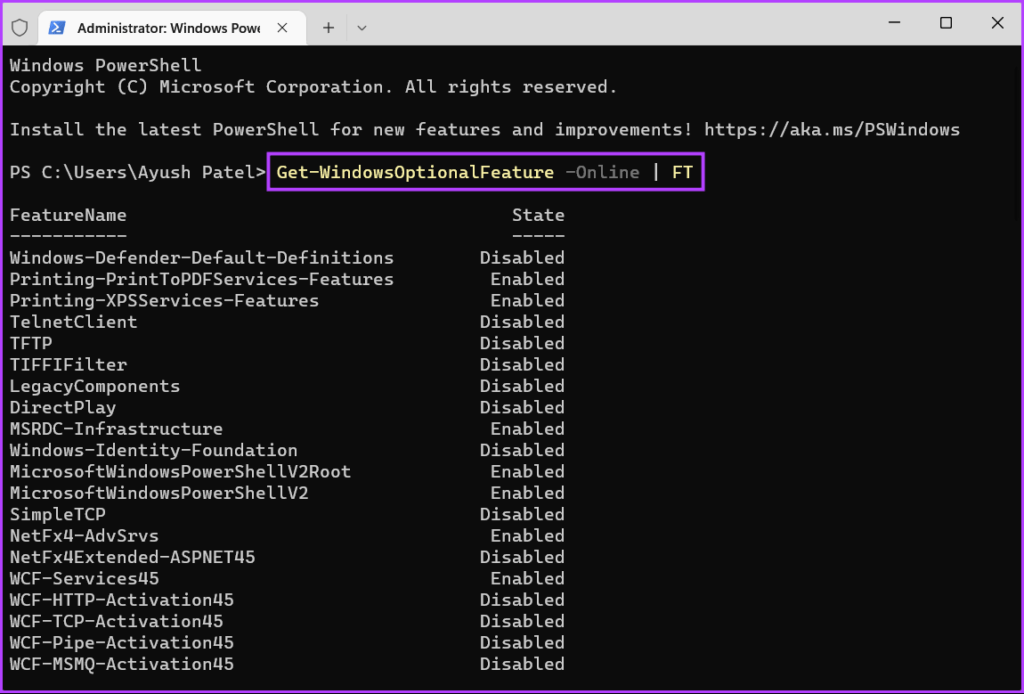Open the aka.ms/PSWindows link
Screen dimensions: 1024x694
click(x=832, y=130)
